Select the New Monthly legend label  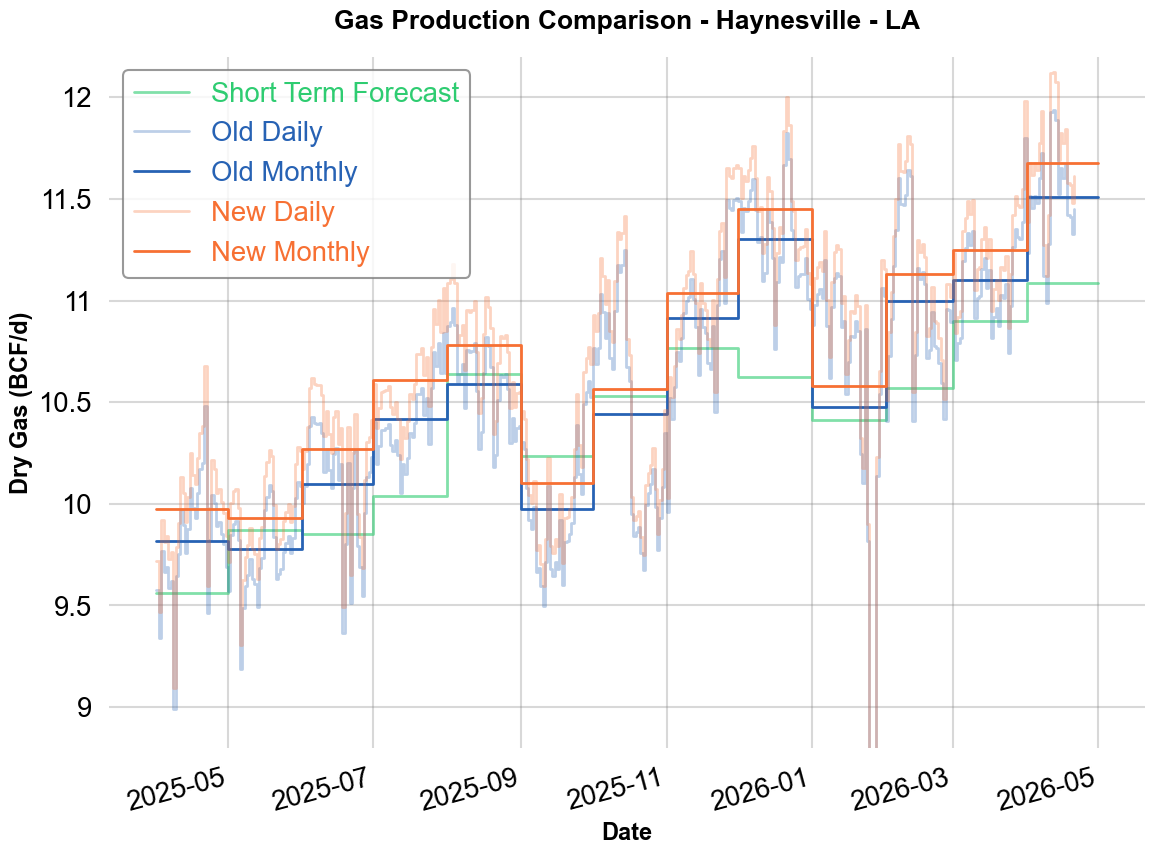click(290, 252)
